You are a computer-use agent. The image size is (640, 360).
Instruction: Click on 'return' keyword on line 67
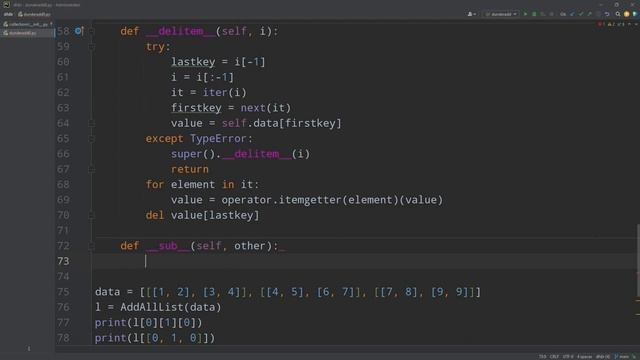(190, 169)
